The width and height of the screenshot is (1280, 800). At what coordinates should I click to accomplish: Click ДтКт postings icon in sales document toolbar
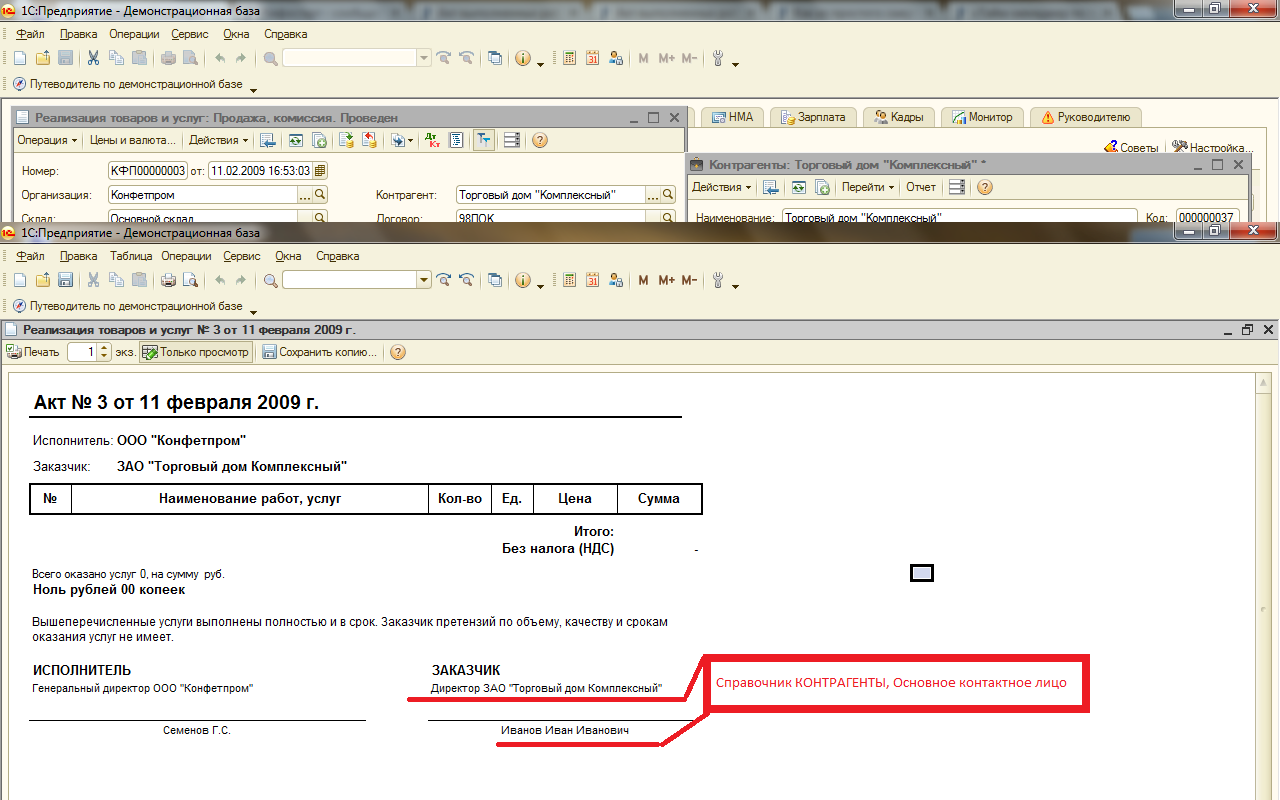click(x=432, y=140)
